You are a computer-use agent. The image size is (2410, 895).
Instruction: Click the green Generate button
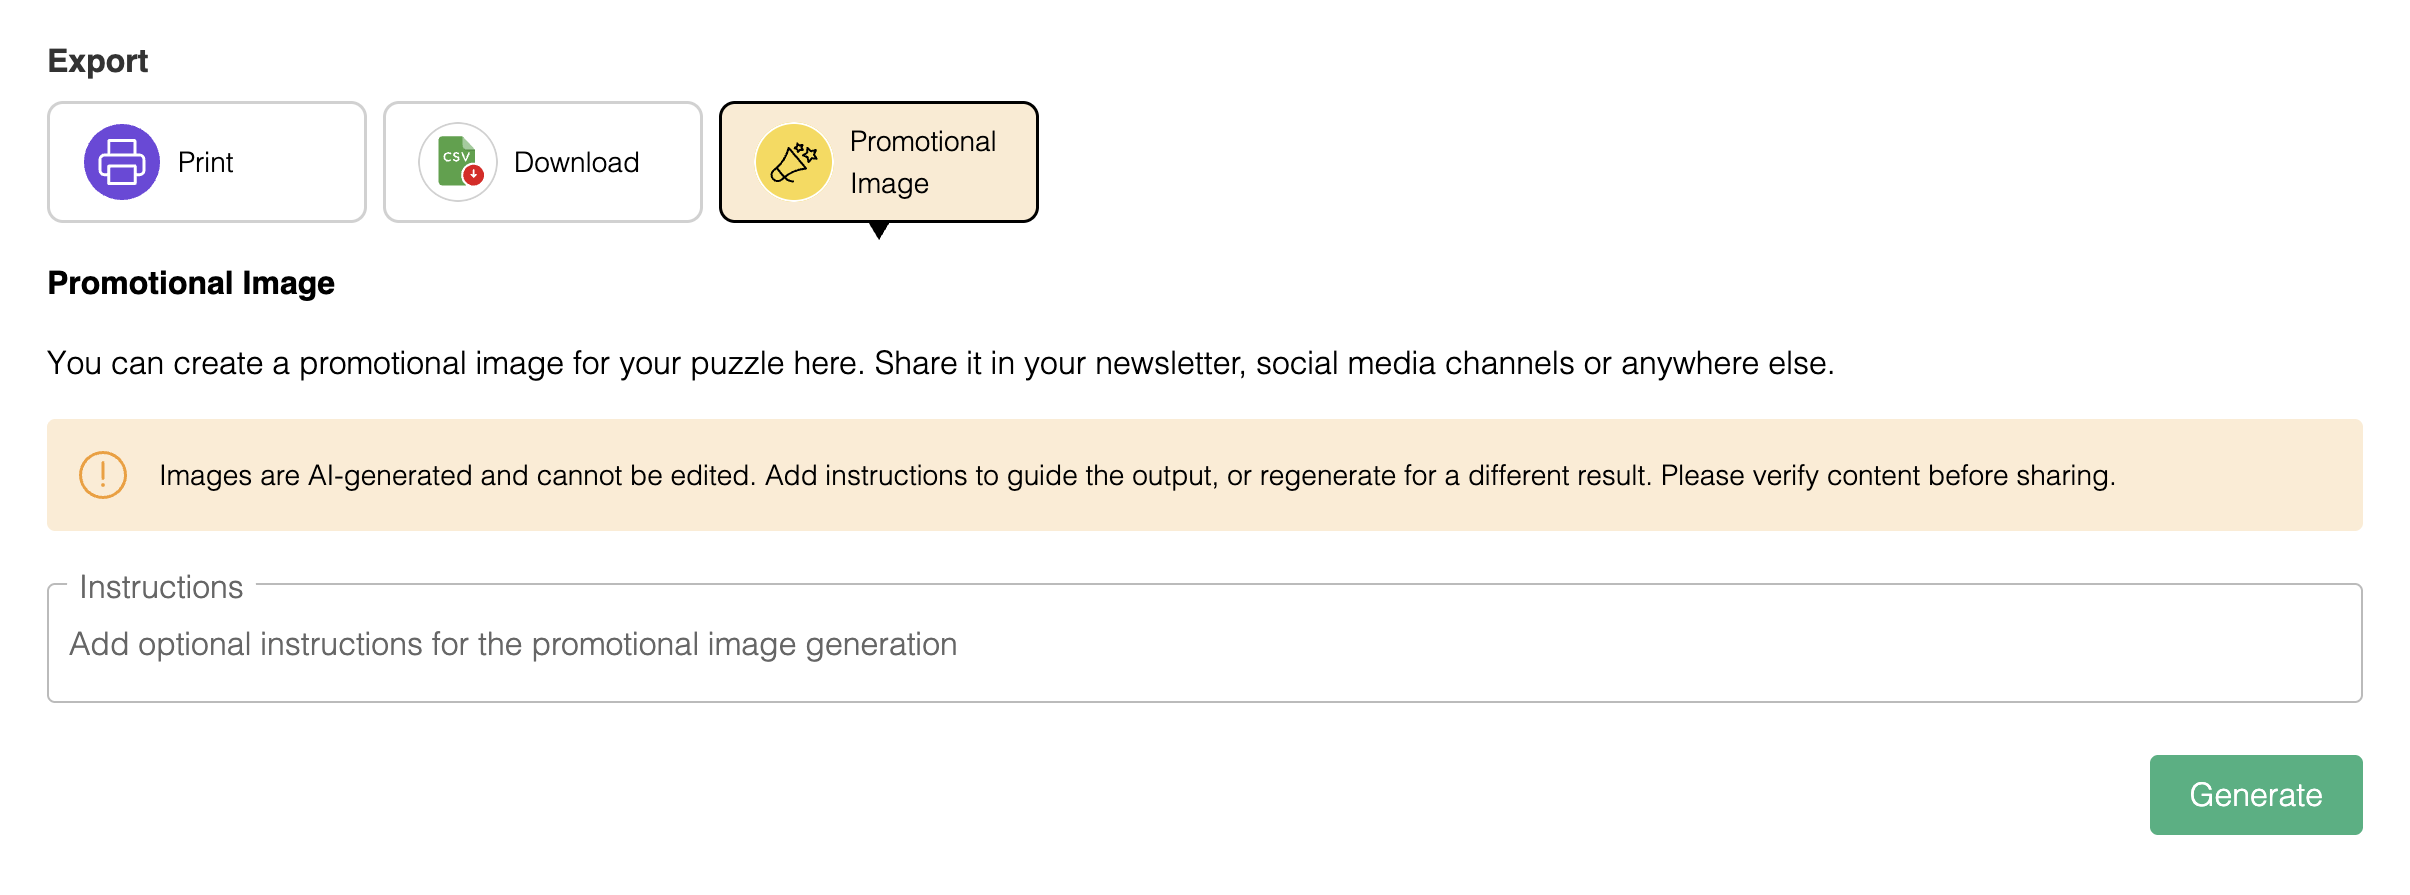[x=2256, y=795]
